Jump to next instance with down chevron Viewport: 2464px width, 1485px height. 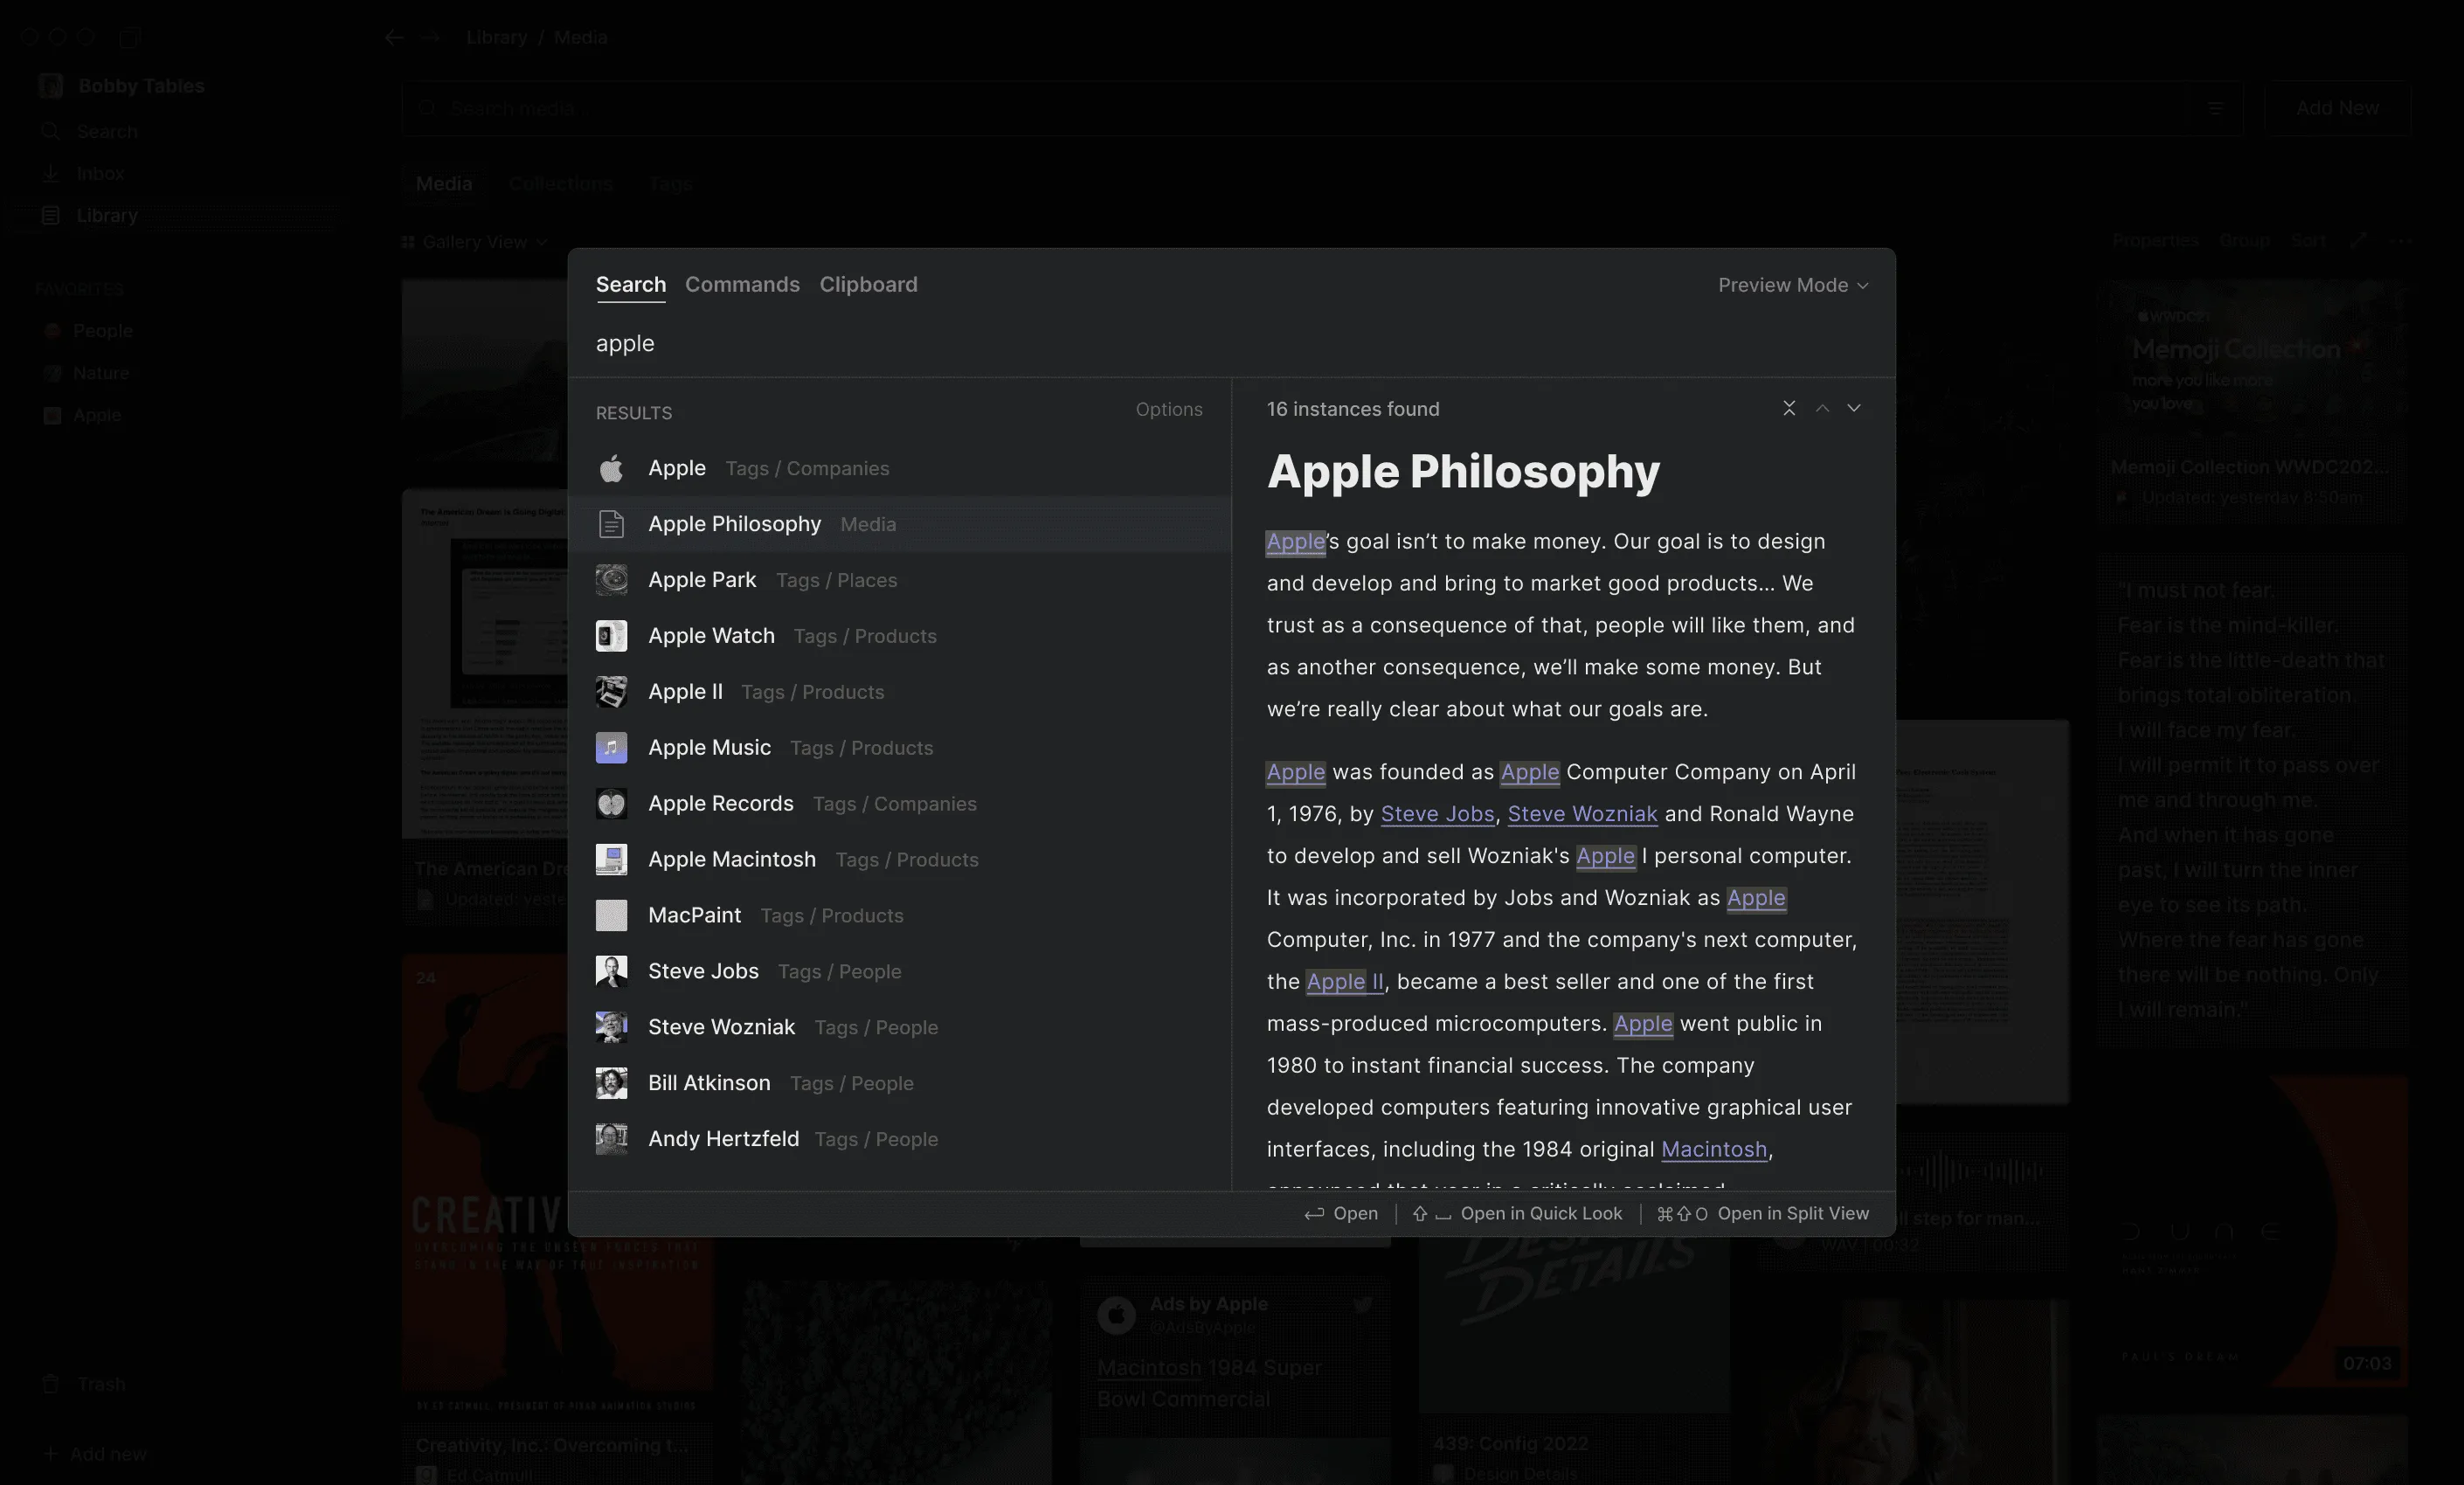1854,408
